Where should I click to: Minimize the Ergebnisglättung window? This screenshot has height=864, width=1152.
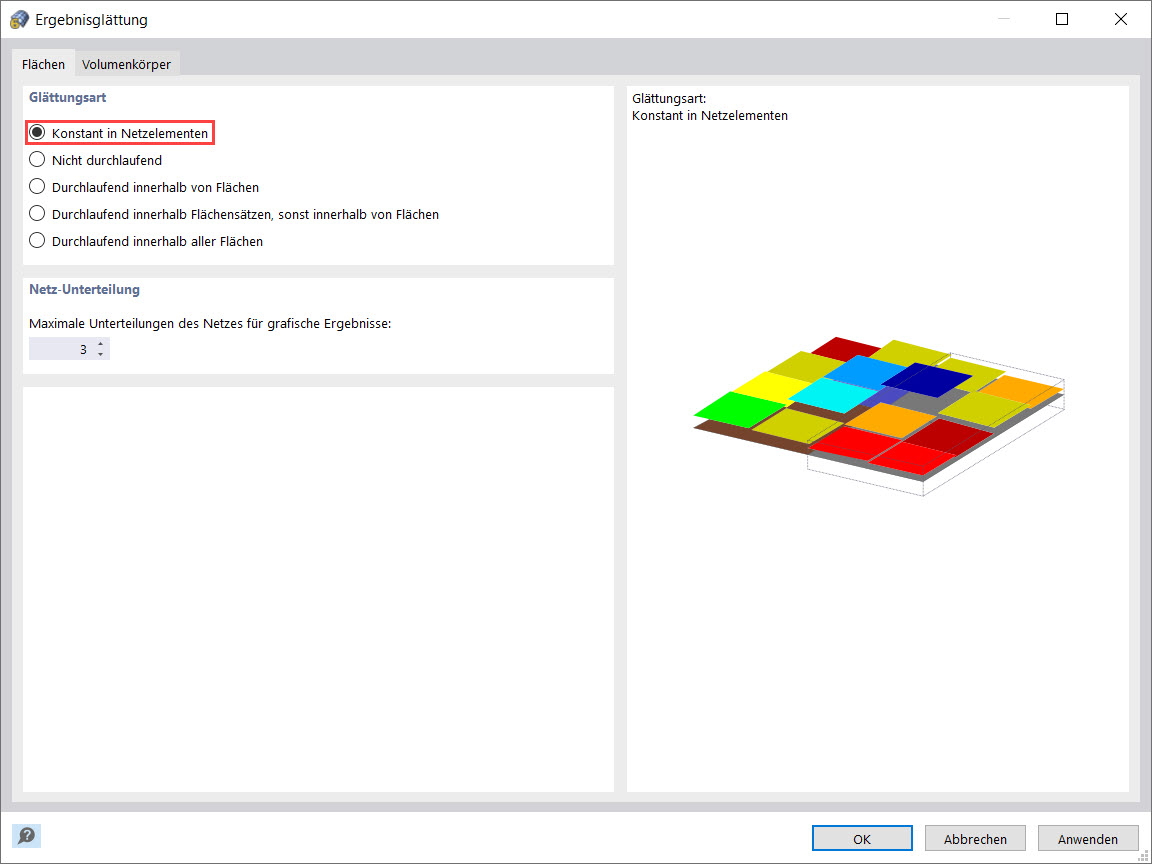click(1004, 20)
